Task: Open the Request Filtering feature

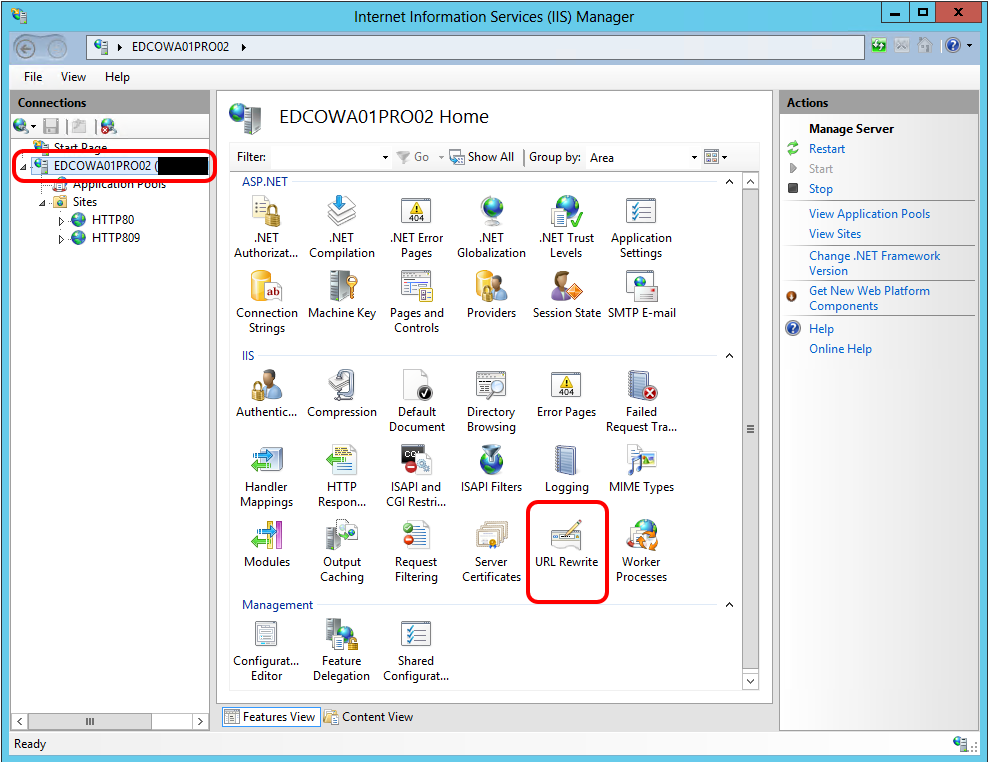Action: point(416,551)
